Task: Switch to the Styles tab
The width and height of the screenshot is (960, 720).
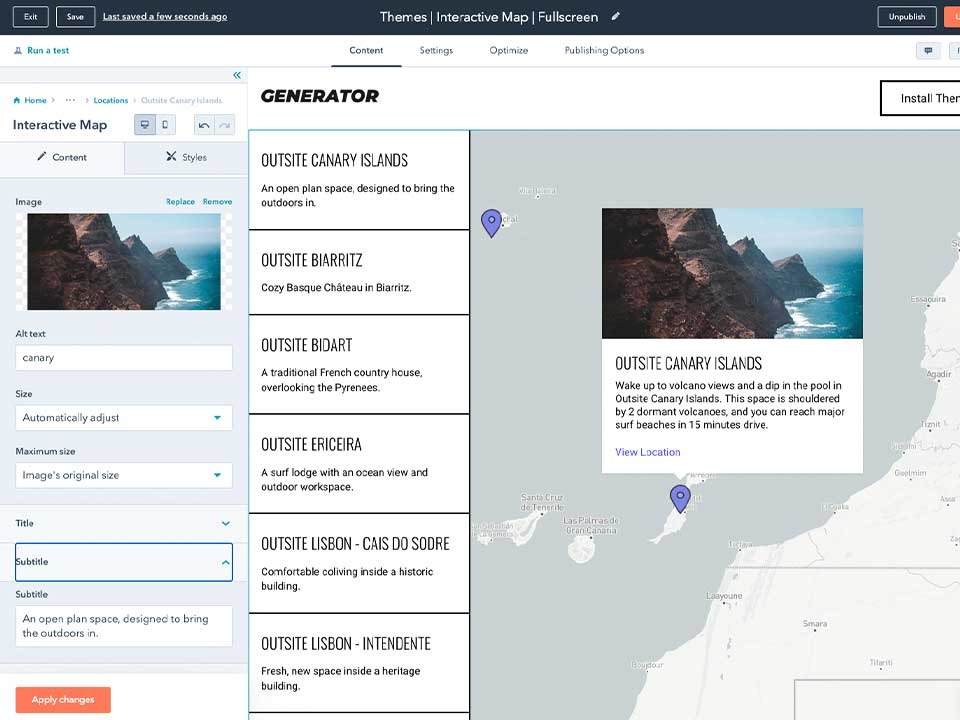Action: pyautogui.click(x=186, y=157)
